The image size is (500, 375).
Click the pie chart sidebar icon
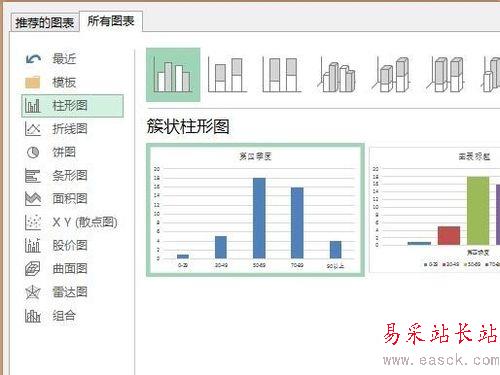click(33, 152)
